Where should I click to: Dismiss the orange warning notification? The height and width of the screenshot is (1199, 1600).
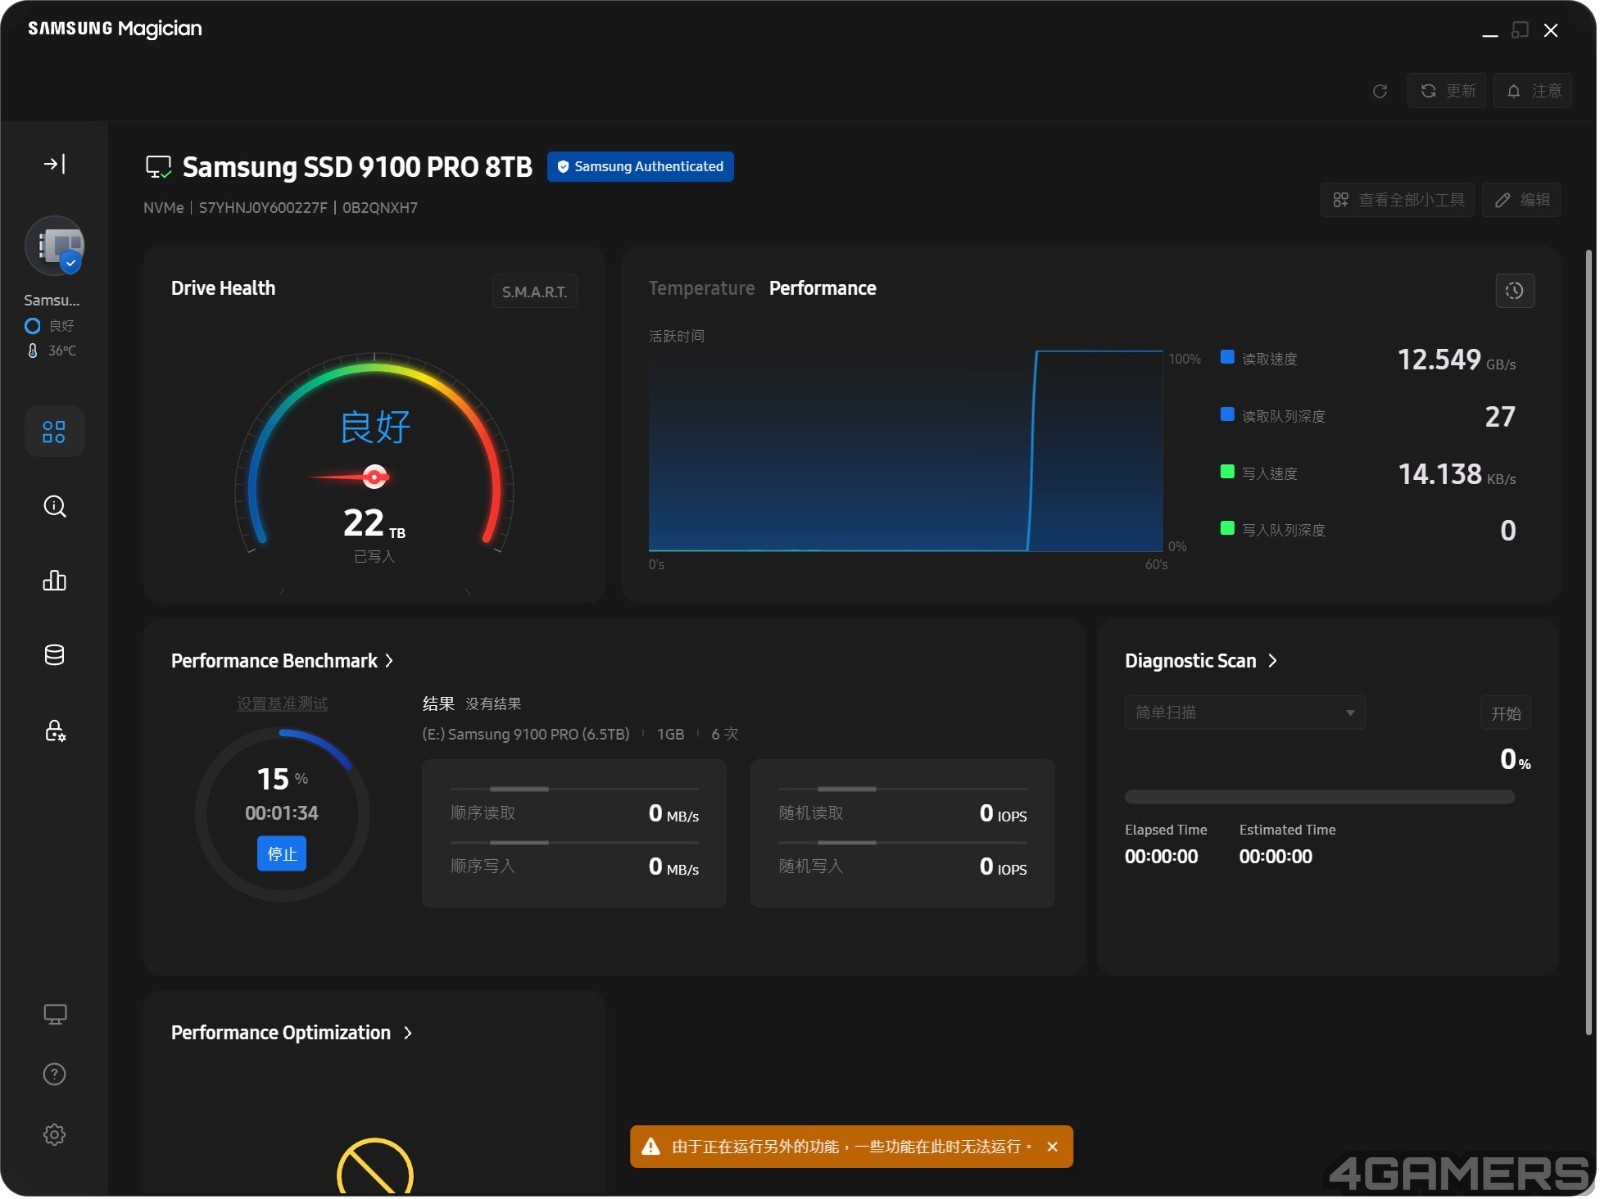(1053, 1148)
